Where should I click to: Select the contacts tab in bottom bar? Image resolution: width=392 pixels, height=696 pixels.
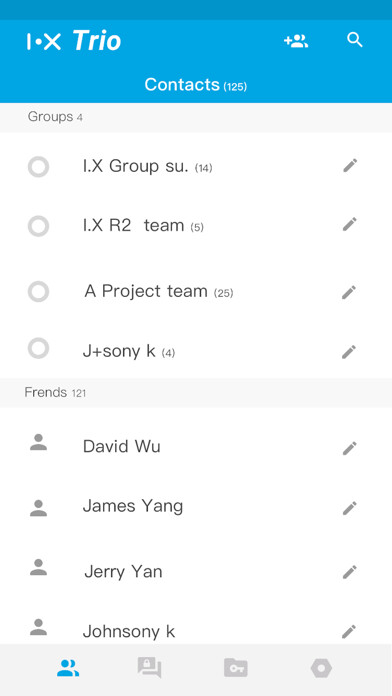[68, 668]
